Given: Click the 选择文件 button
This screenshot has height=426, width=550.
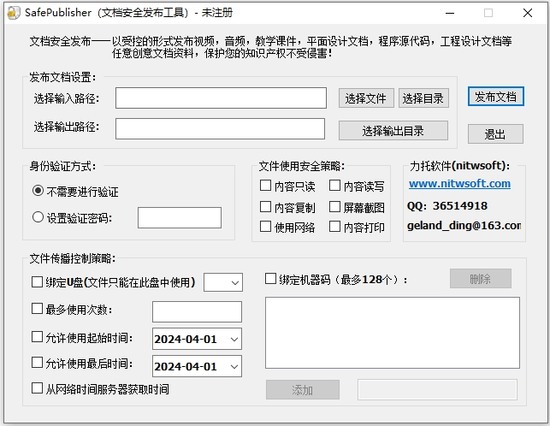Looking at the screenshot, I should point(366,98).
